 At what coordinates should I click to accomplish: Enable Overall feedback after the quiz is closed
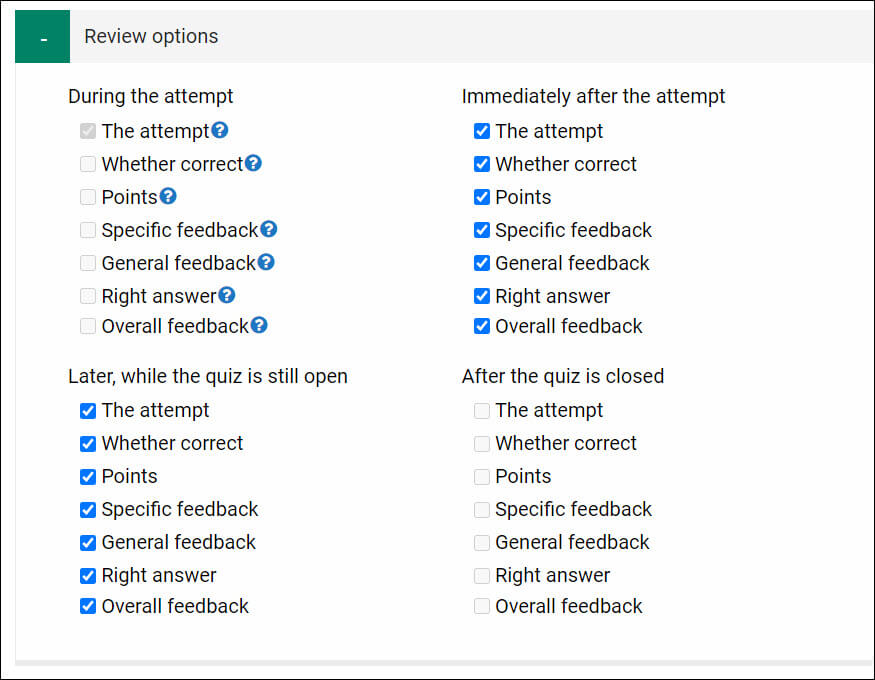pos(482,606)
